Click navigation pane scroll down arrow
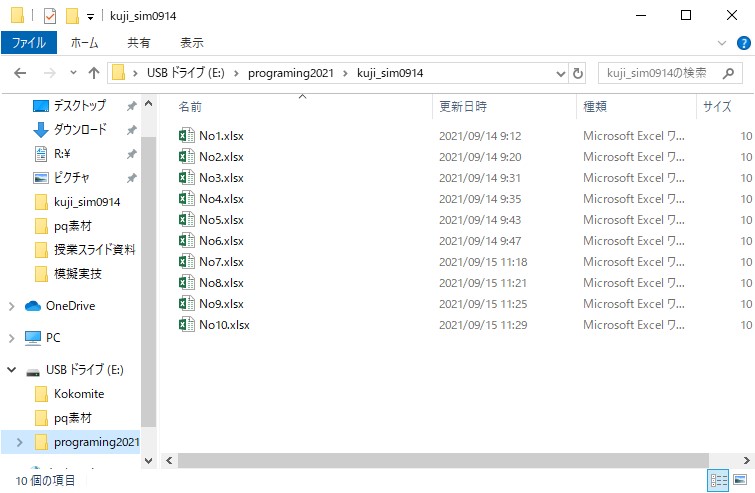Viewport: 755px width, 493px height. coord(149,461)
